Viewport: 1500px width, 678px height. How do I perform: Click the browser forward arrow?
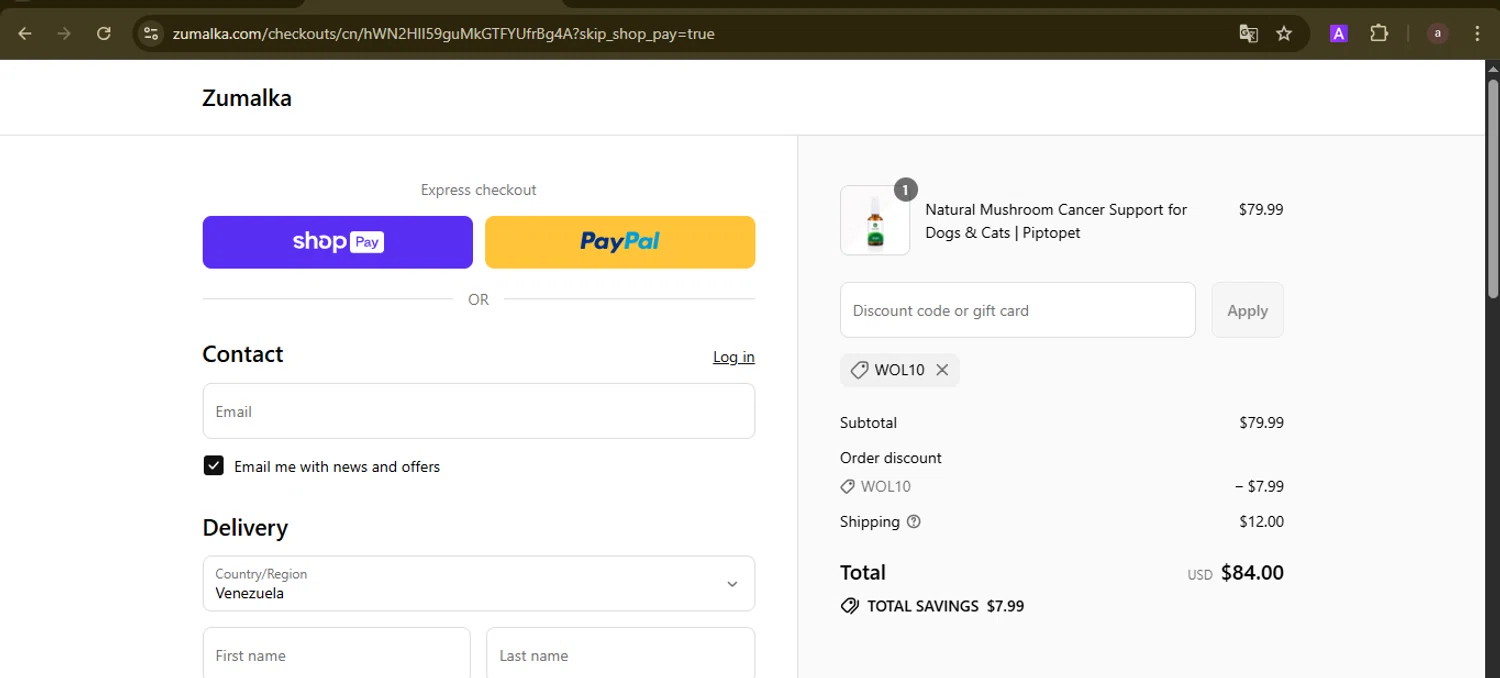[64, 34]
